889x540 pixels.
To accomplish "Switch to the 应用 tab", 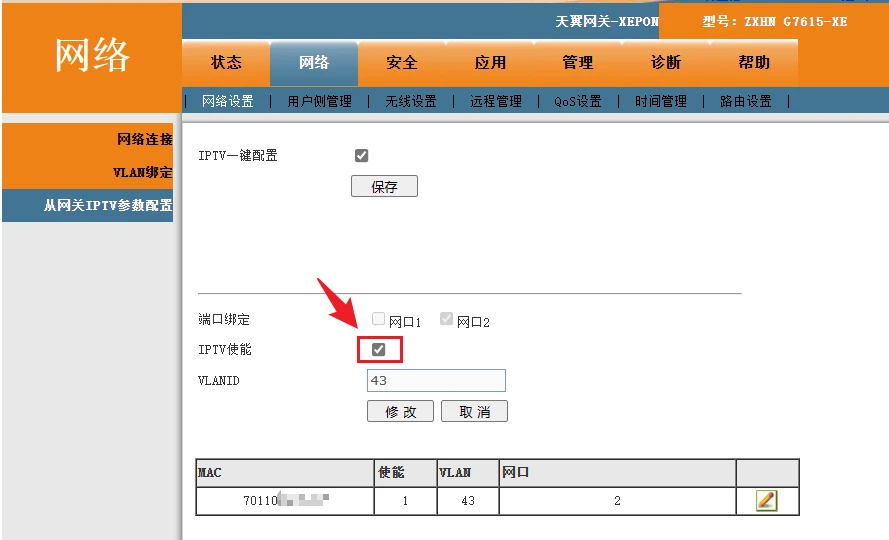I will (x=490, y=62).
